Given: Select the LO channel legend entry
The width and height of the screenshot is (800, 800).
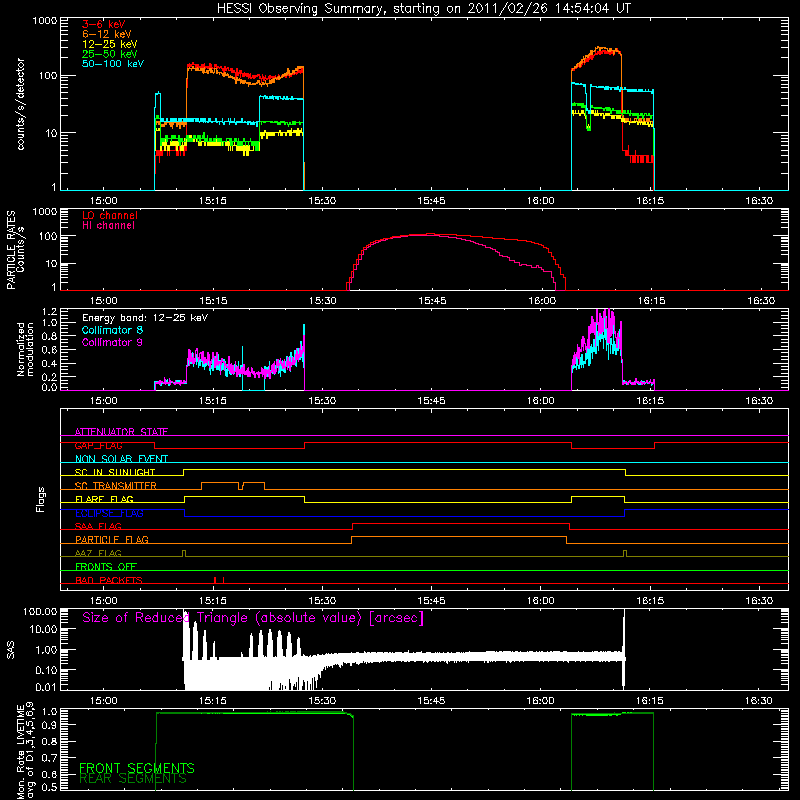Looking at the screenshot, I should (110, 216).
